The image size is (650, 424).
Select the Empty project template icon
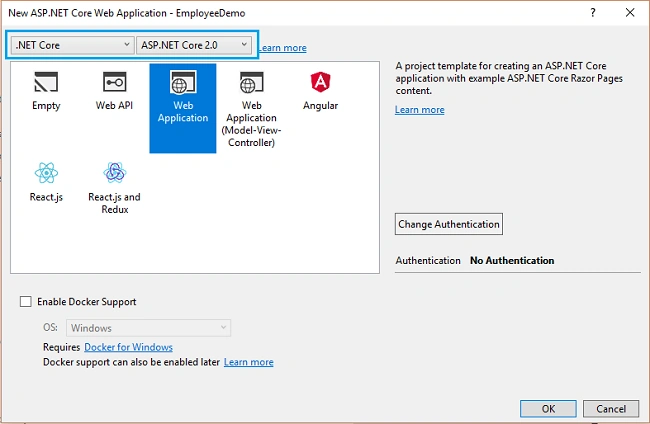[46, 82]
